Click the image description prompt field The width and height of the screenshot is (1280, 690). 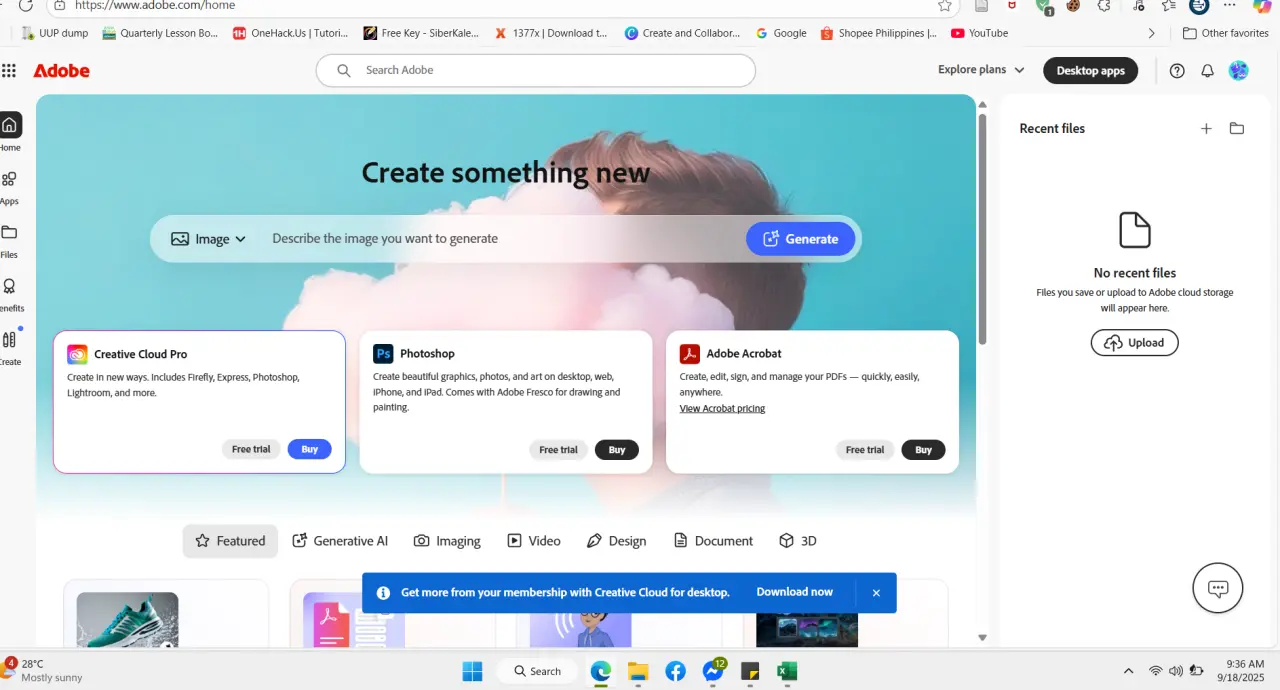point(500,239)
